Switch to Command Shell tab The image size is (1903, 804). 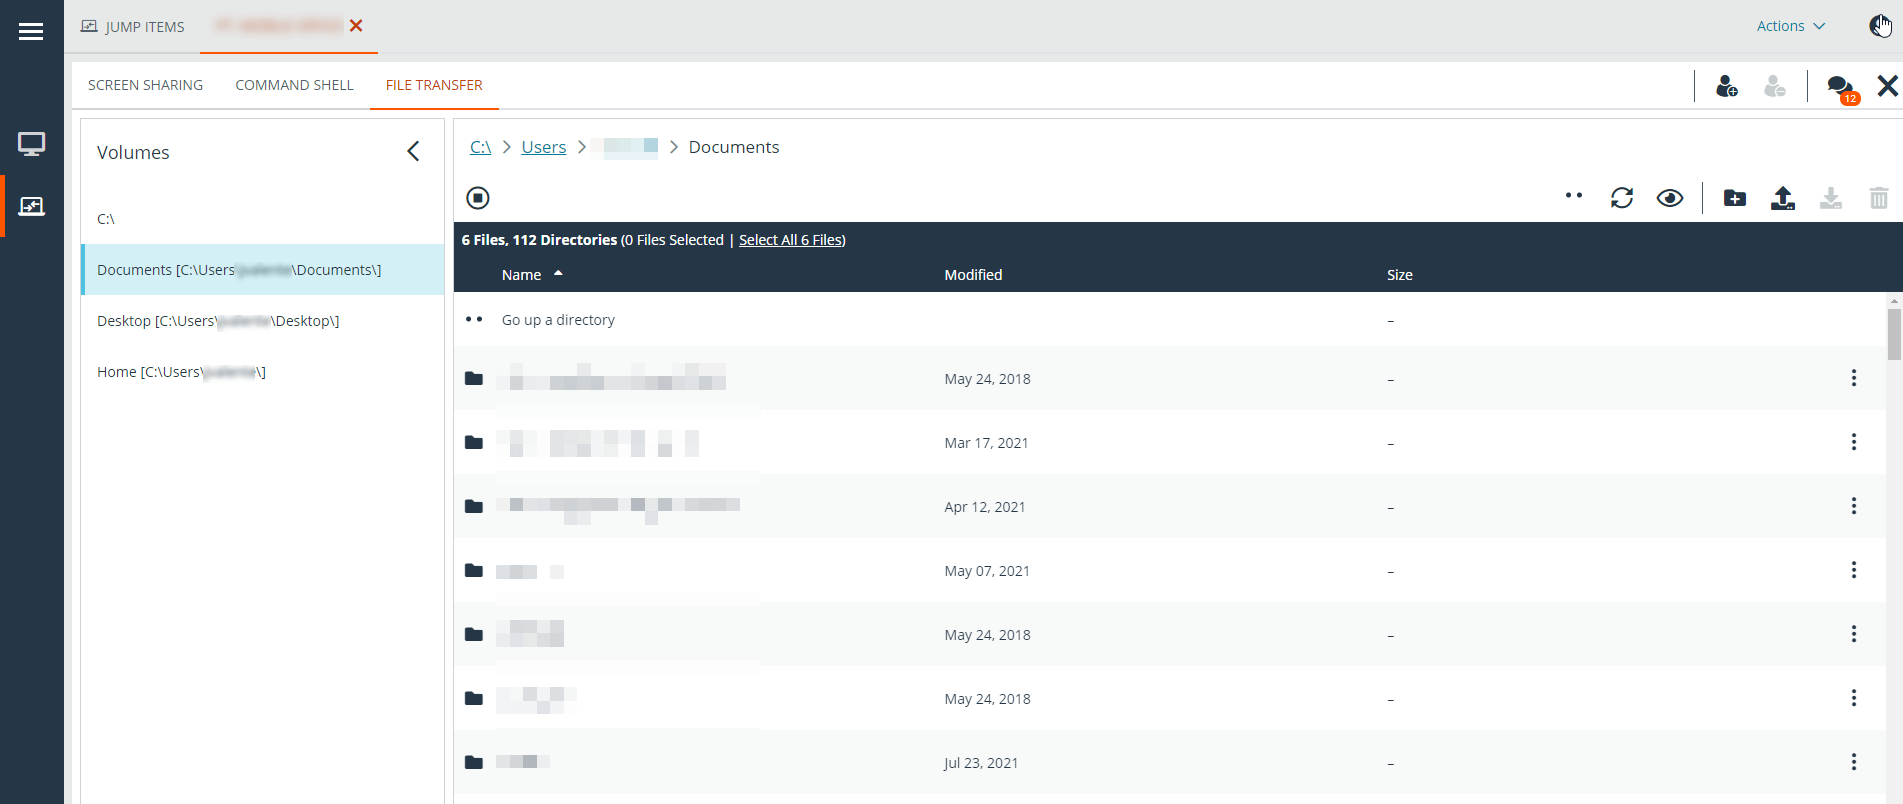coord(294,85)
